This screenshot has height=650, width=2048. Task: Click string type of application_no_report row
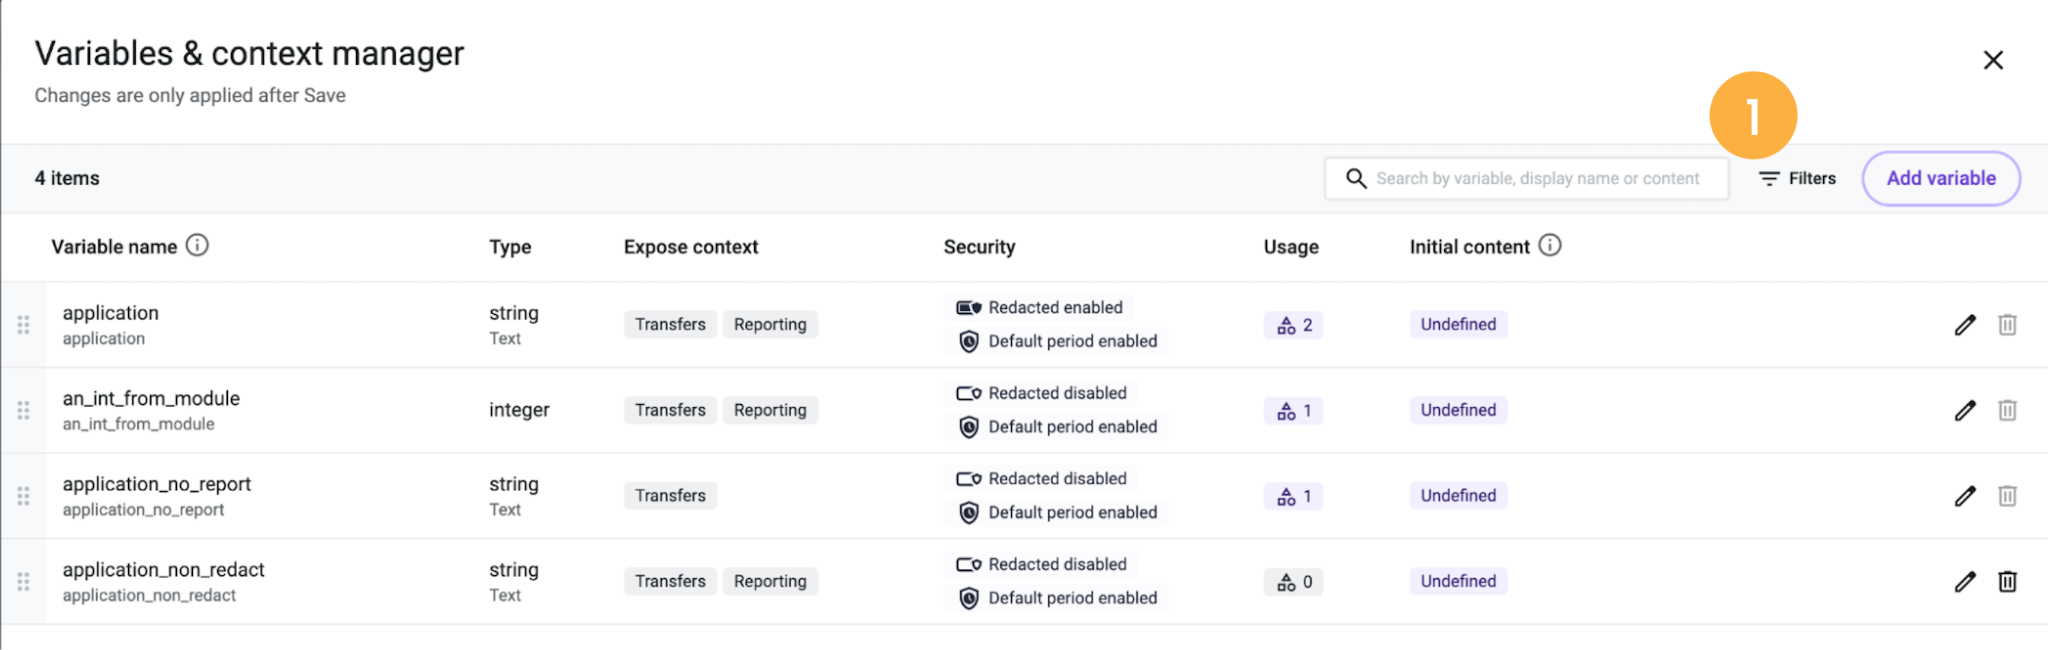coord(513,484)
